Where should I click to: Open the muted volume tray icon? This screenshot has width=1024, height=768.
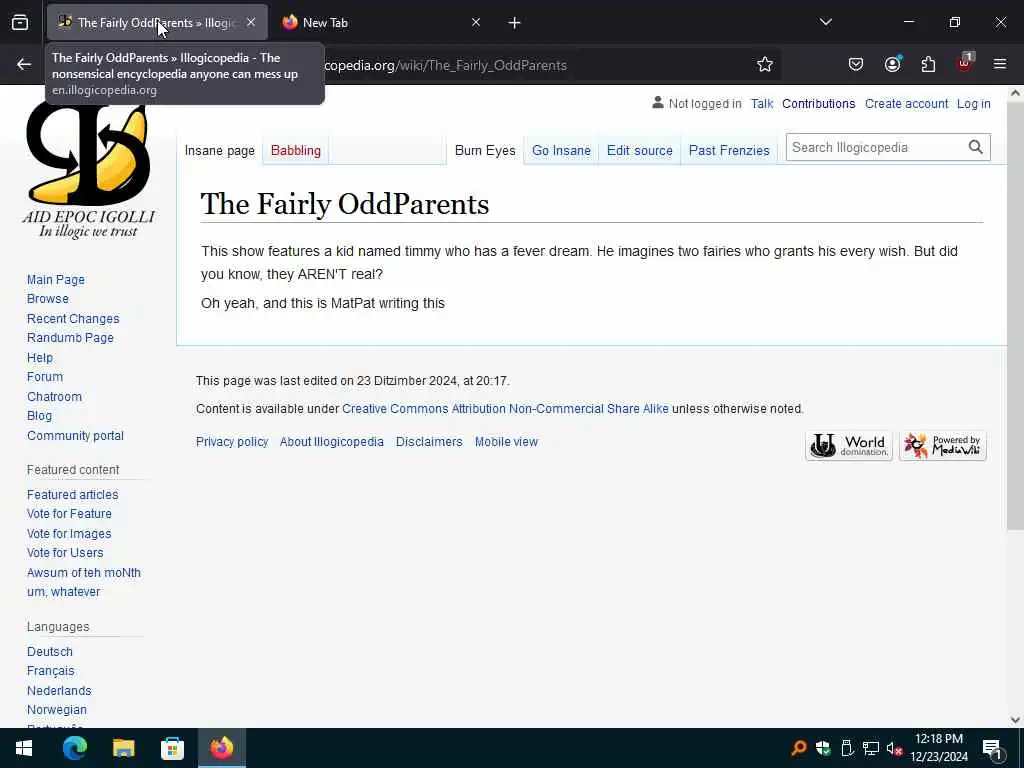tap(893, 748)
